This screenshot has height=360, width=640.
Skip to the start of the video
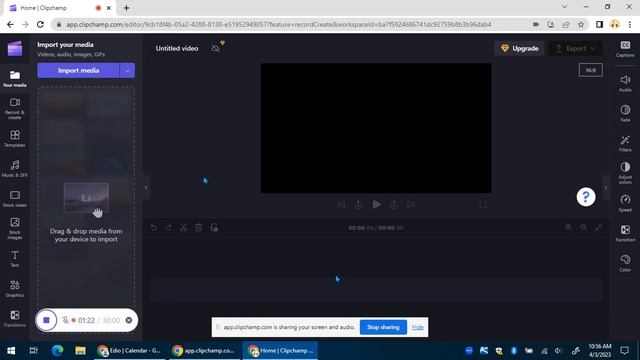click(x=341, y=204)
